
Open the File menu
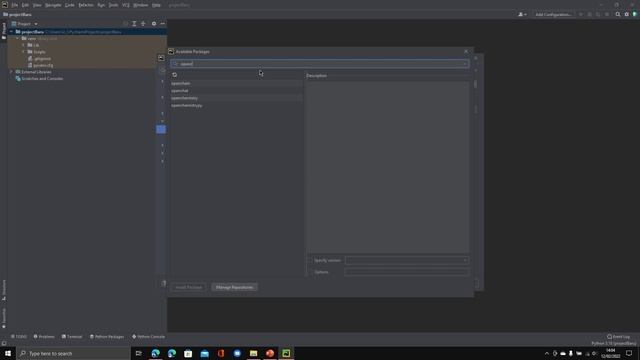[x=15, y=5]
